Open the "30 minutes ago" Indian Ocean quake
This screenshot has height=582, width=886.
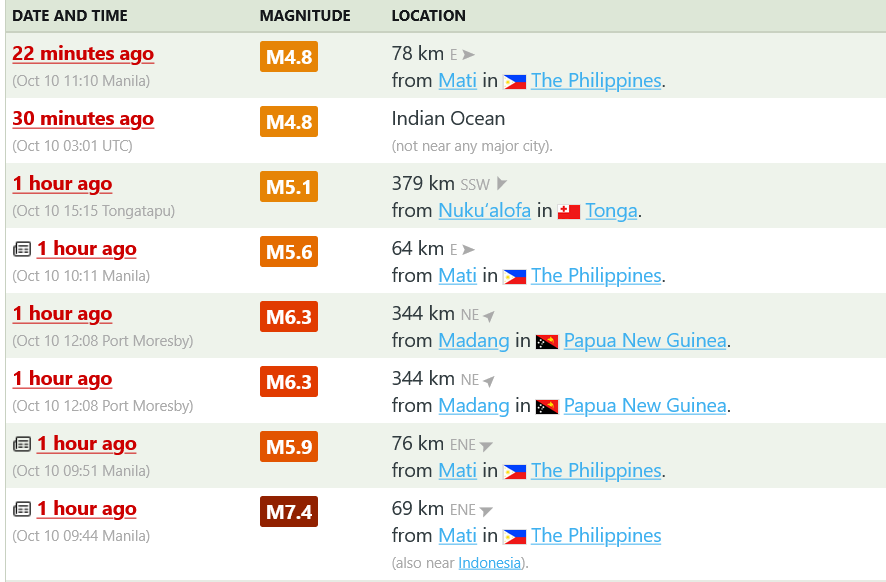[x=83, y=119]
